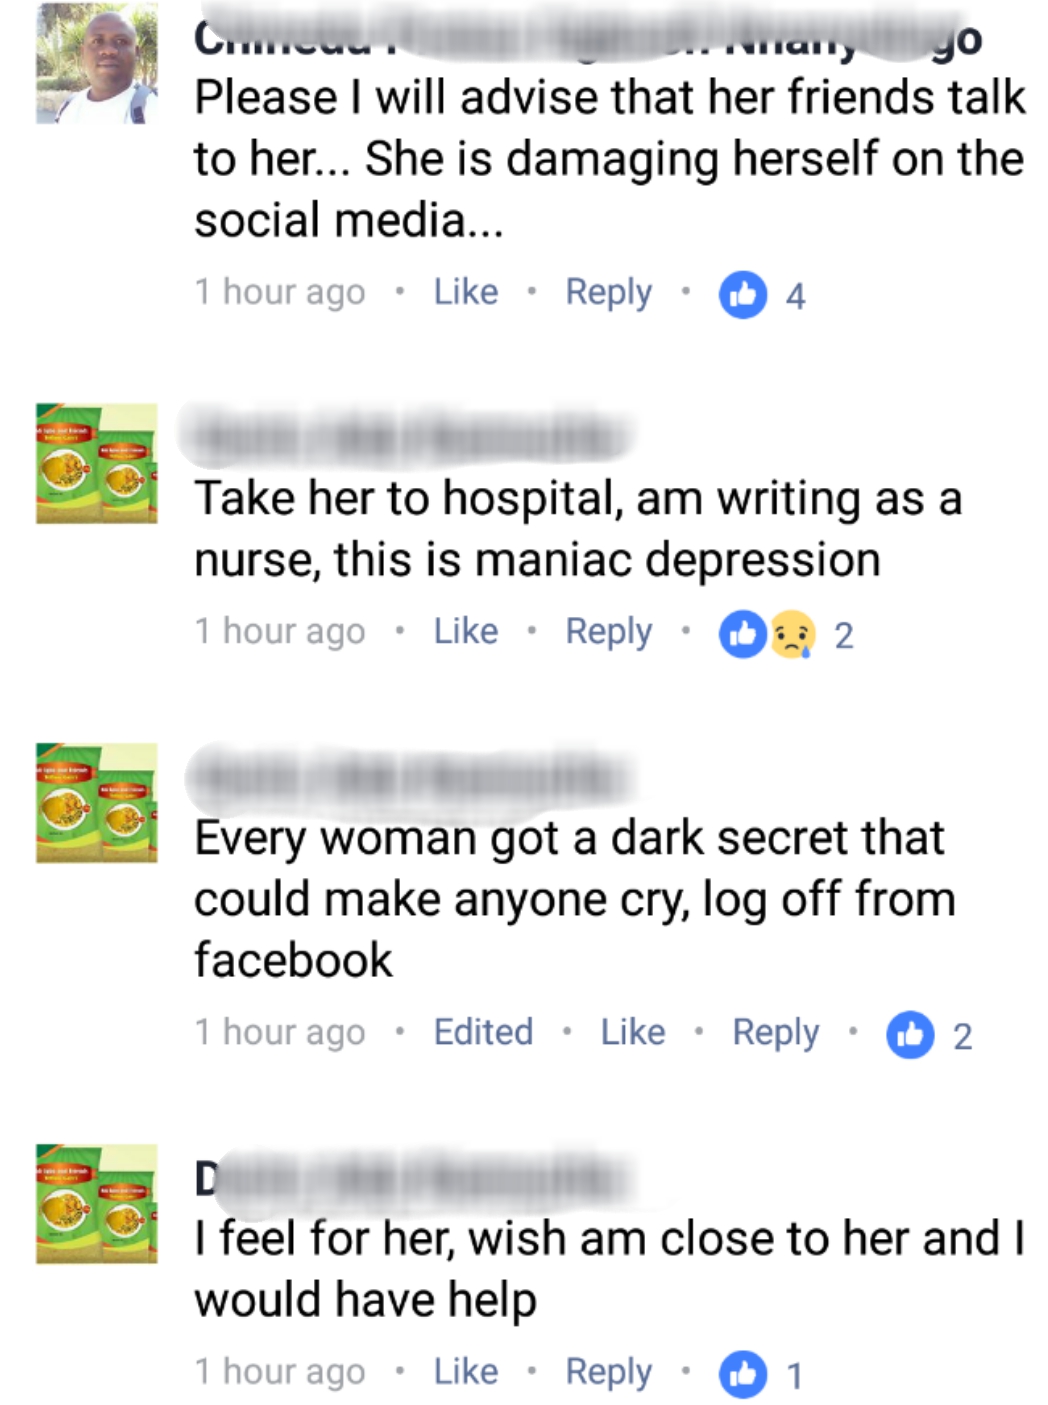Viewport: 1048px width, 1405px height.
Task: Open the avatar beside 'I feel for her' comment
Action: click(x=97, y=1204)
